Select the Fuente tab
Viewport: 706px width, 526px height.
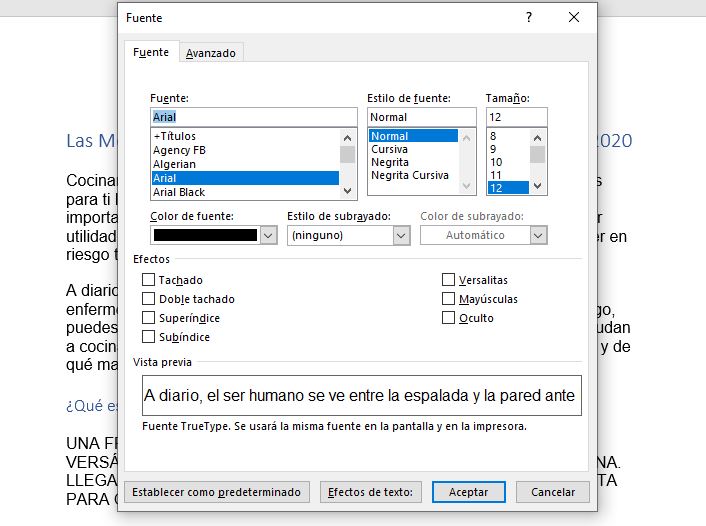point(151,53)
